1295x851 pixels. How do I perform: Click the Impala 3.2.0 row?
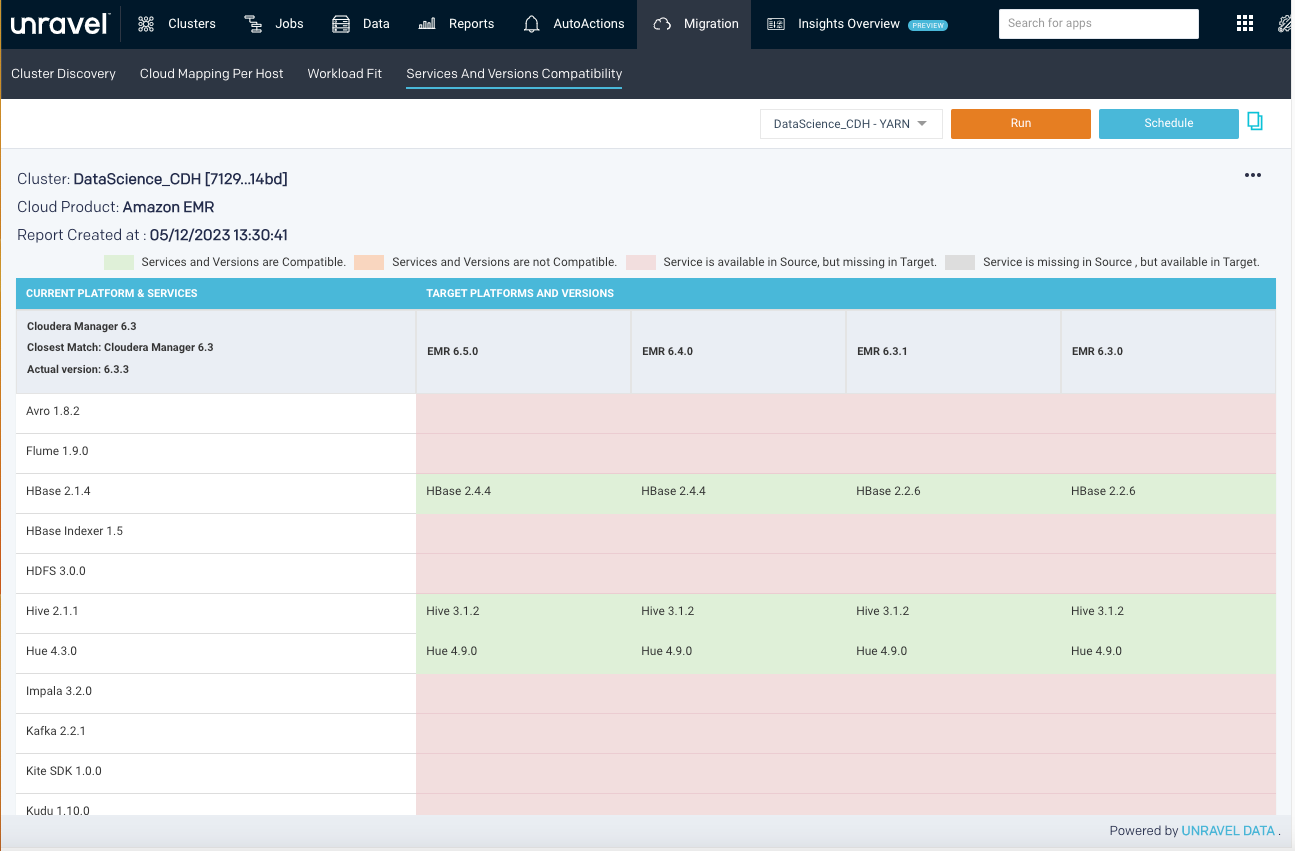[646, 693]
